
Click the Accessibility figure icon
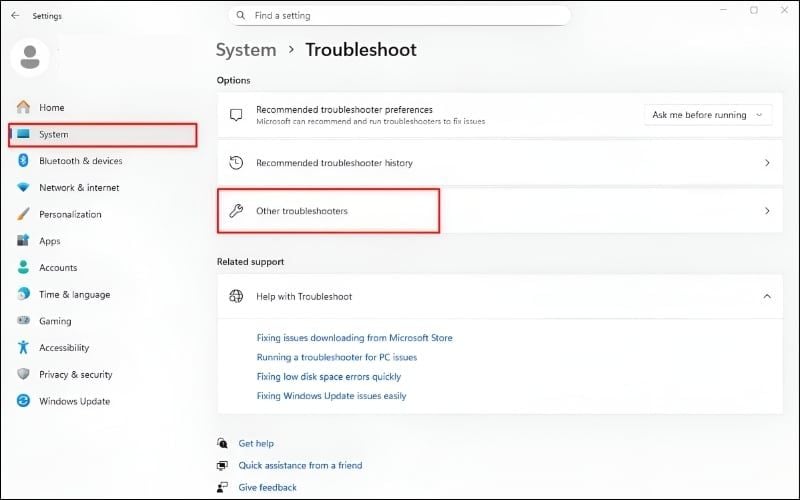pyautogui.click(x=23, y=347)
